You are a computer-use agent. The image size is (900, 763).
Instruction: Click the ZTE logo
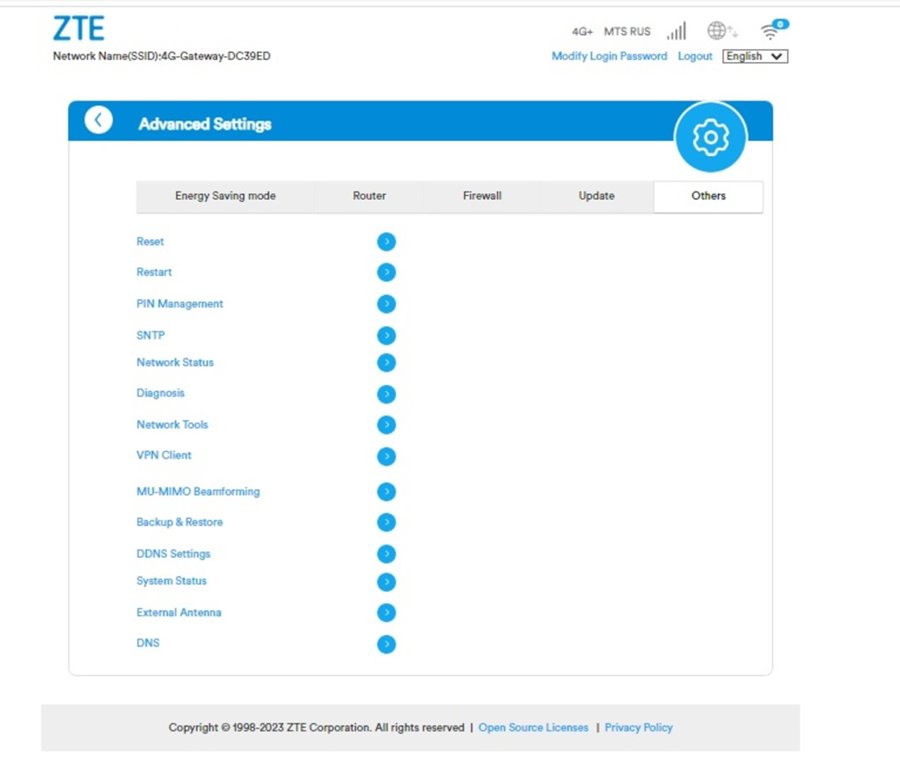78,29
